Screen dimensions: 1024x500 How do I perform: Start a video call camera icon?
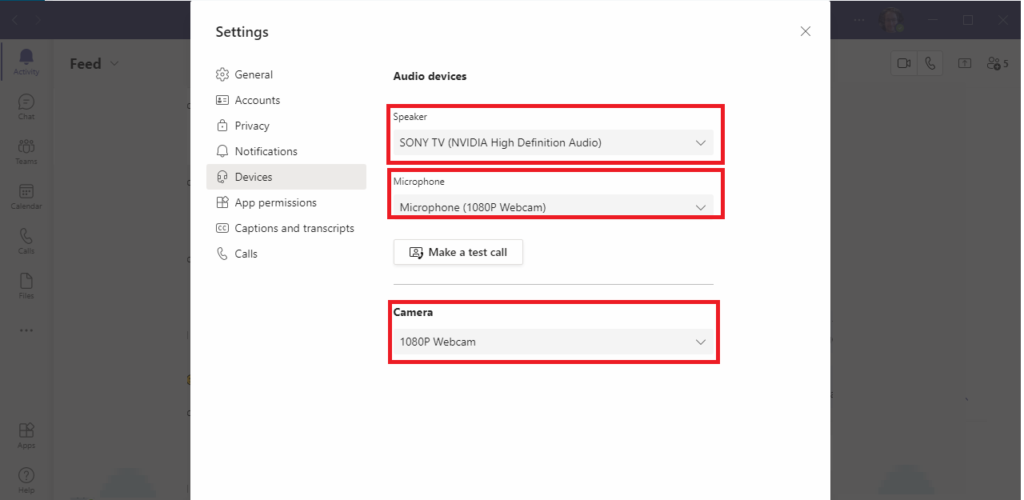pyautogui.click(x=904, y=63)
